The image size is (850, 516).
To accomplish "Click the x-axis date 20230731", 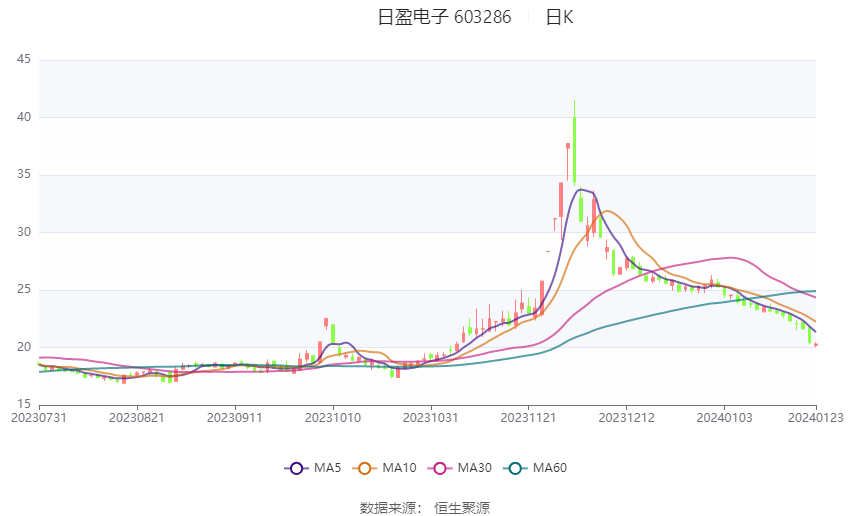I will click(x=39, y=418).
